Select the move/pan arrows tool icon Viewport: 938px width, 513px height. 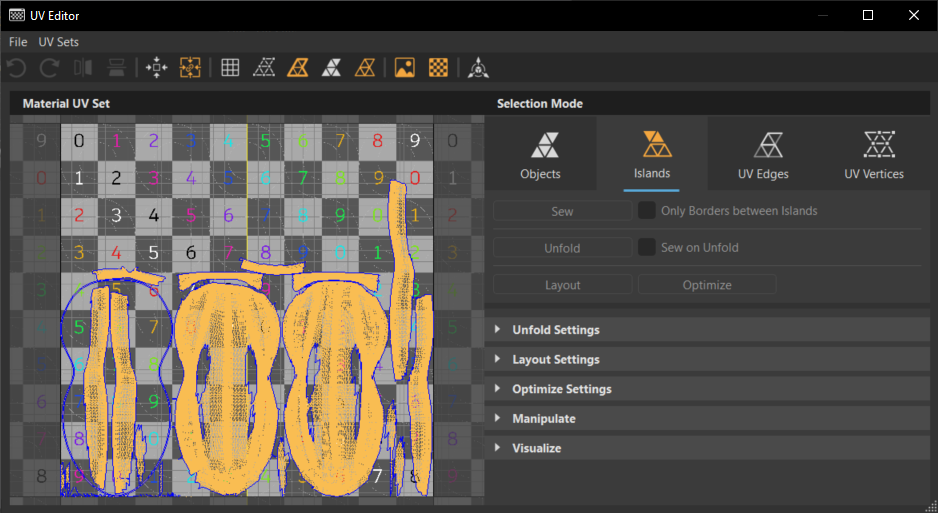tap(157, 68)
